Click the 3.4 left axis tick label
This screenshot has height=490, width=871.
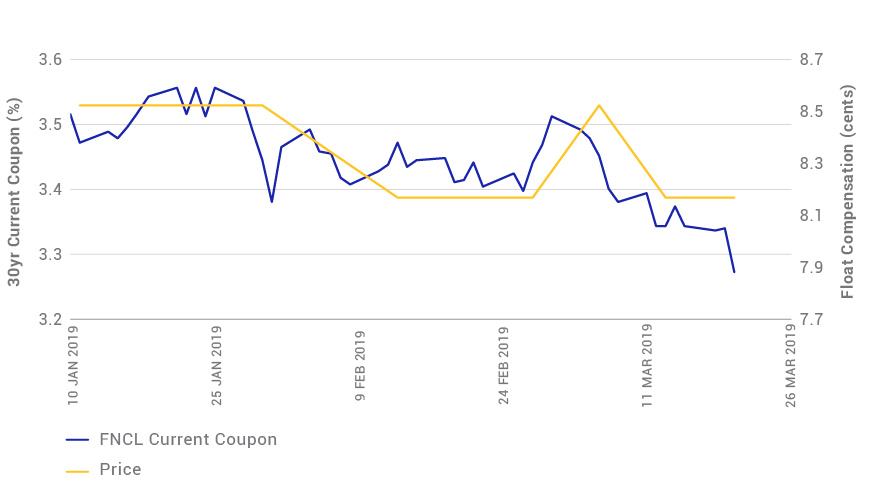pos(50,190)
